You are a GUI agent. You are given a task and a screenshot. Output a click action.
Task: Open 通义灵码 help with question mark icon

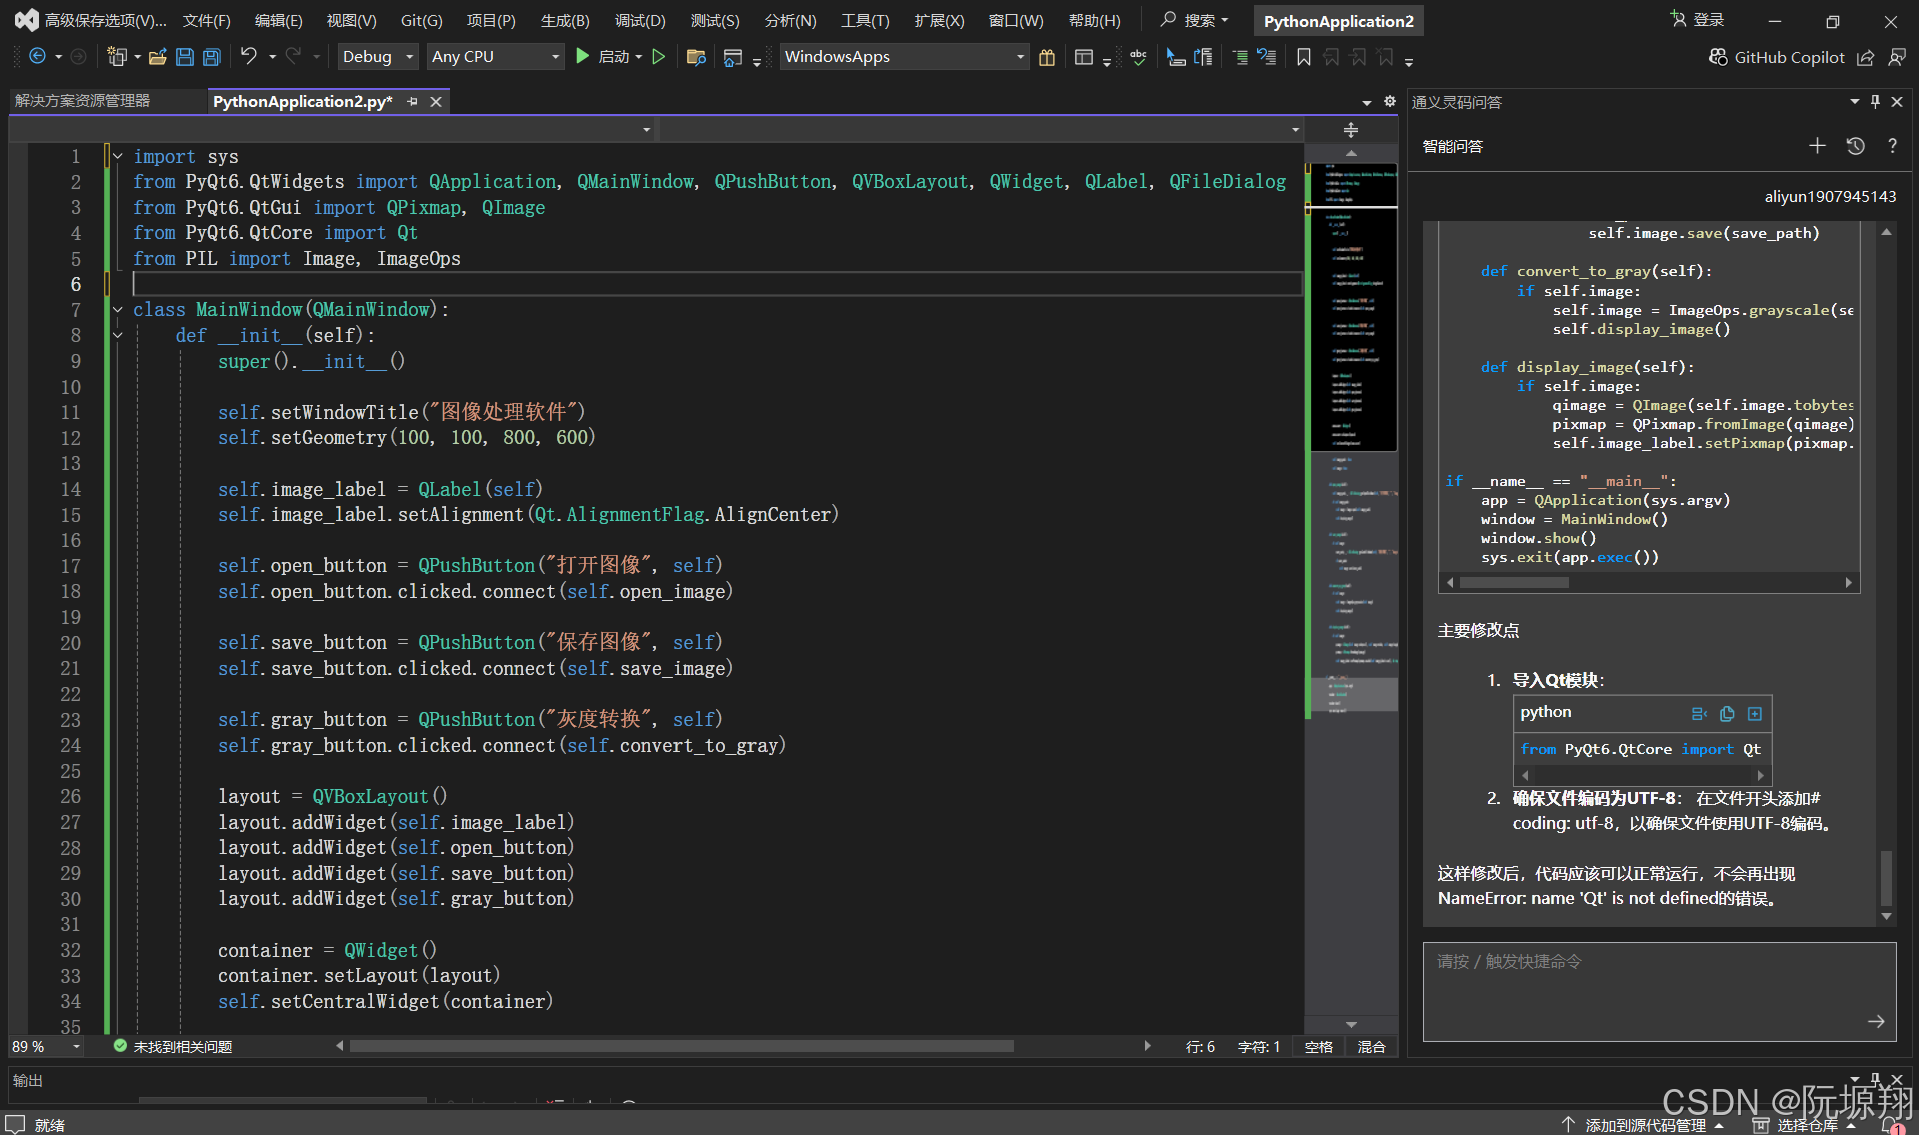1891,146
